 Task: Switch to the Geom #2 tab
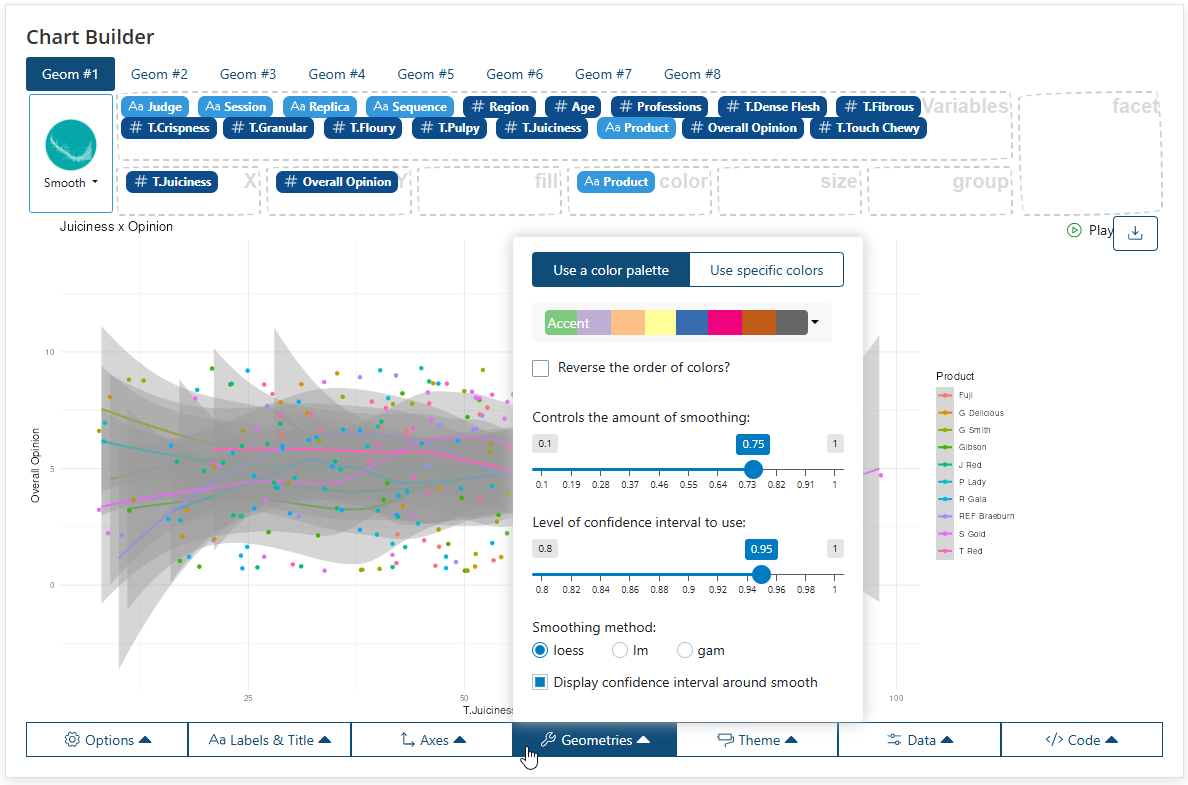click(x=159, y=74)
